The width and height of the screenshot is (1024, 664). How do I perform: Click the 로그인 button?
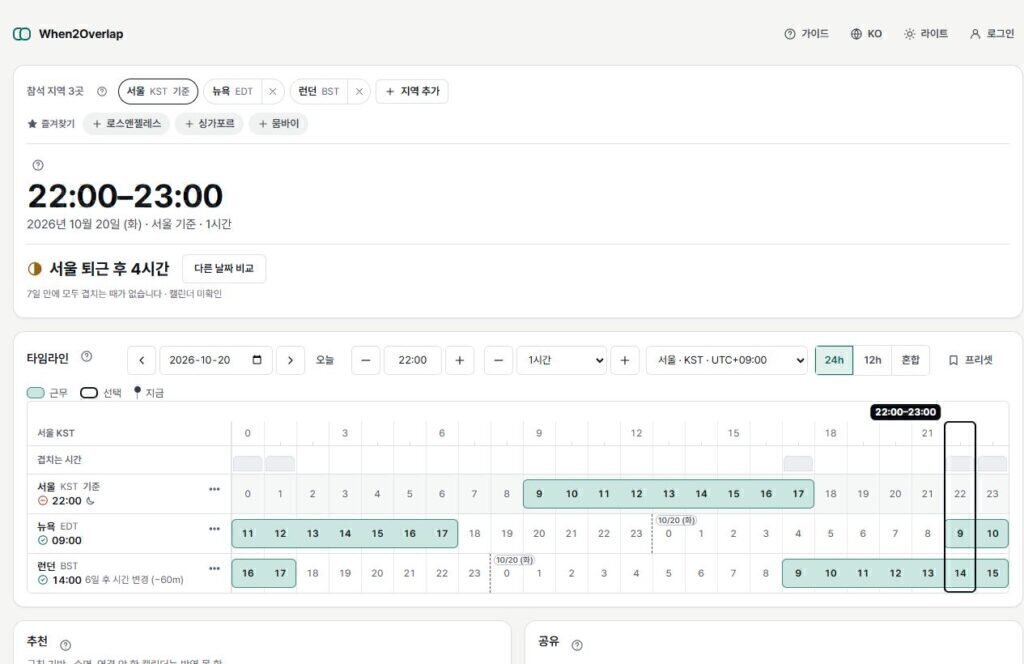[992, 34]
